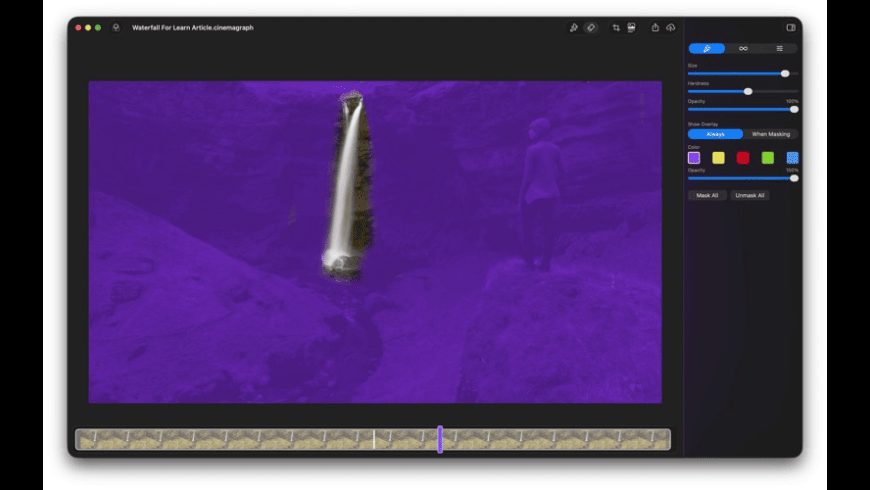Select the eraser tool in toolbar
The width and height of the screenshot is (870, 490).
[591, 28]
